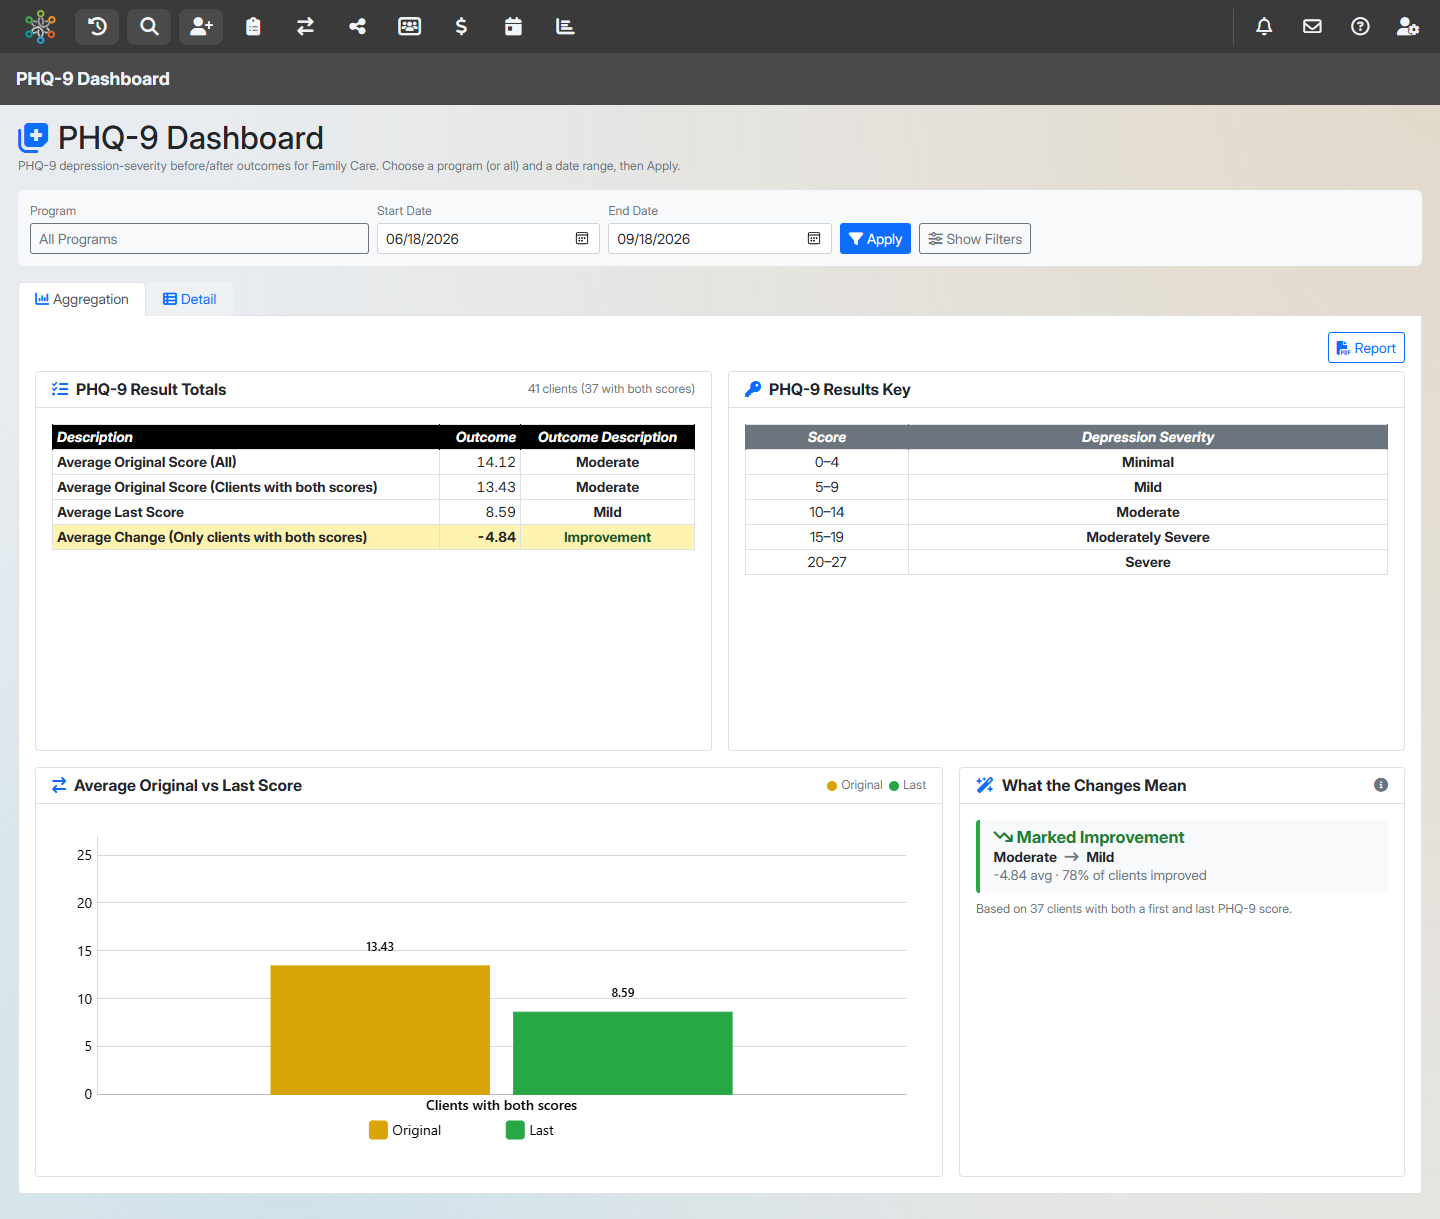Open the recent history icon

[x=97, y=27]
